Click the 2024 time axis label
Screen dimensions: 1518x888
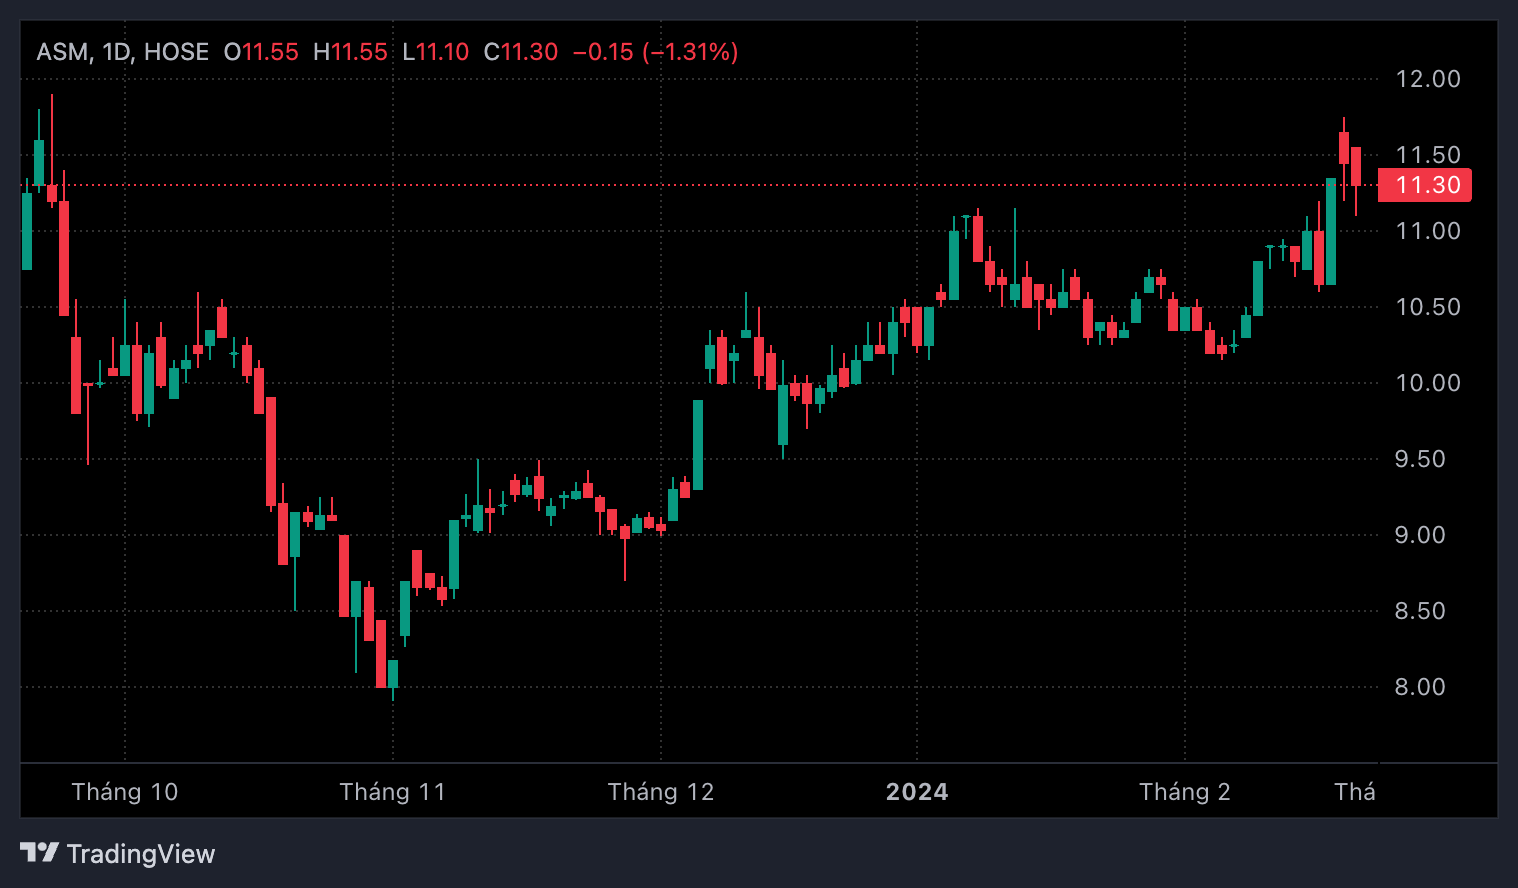tap(917, 792)
